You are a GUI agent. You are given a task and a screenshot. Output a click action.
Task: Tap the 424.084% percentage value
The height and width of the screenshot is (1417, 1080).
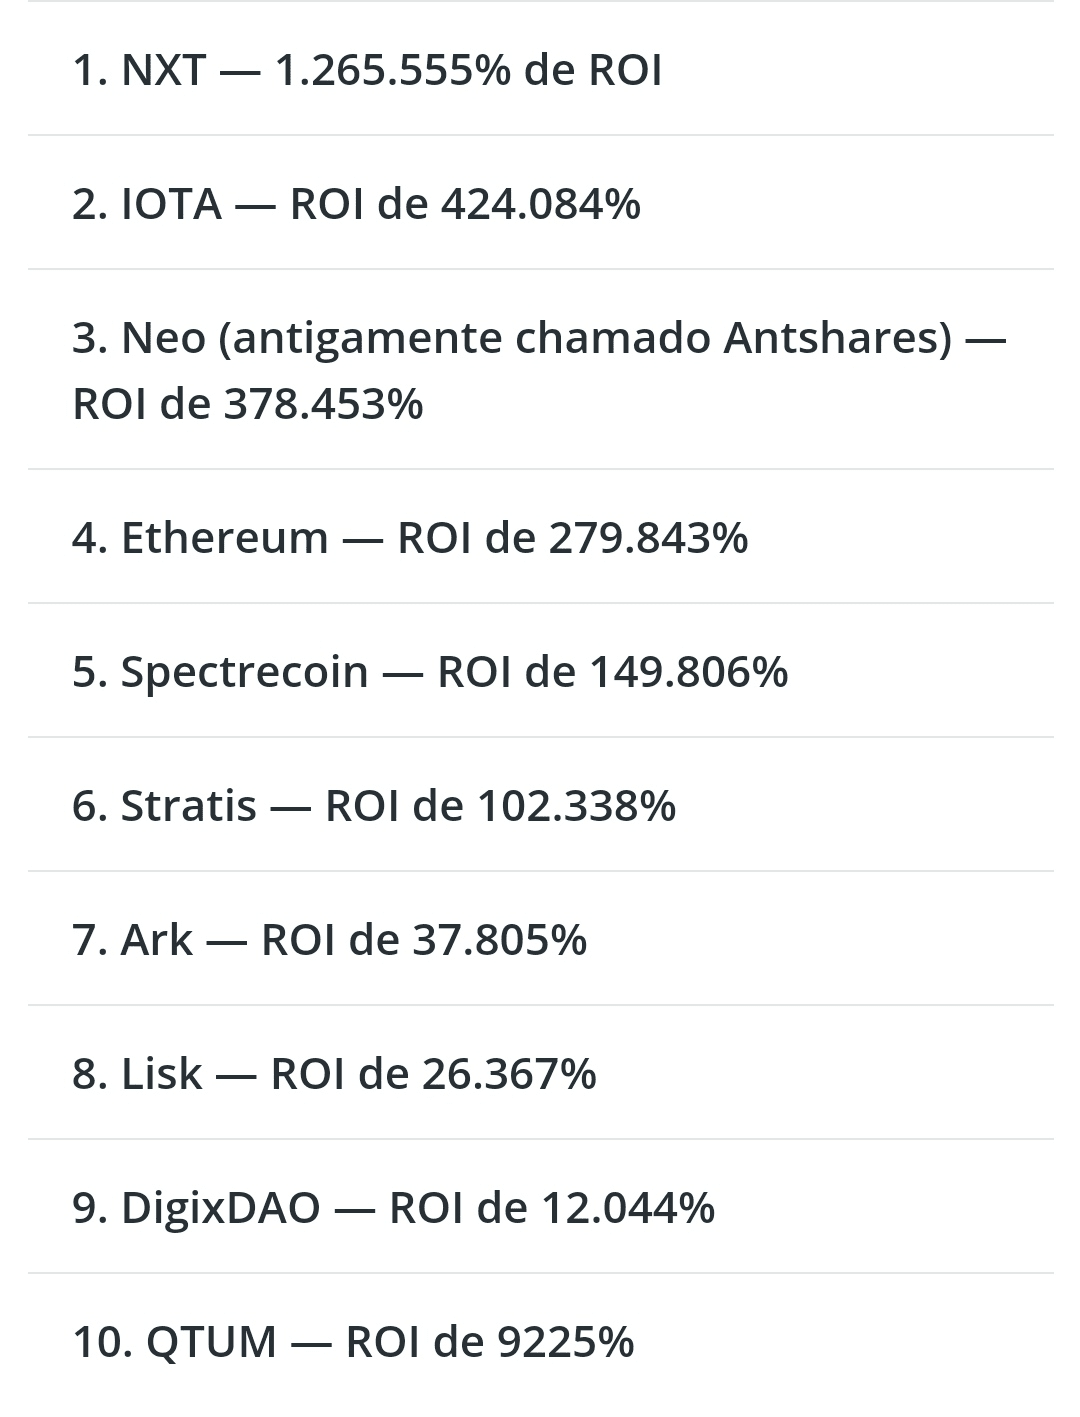click(x=540, y=205)
